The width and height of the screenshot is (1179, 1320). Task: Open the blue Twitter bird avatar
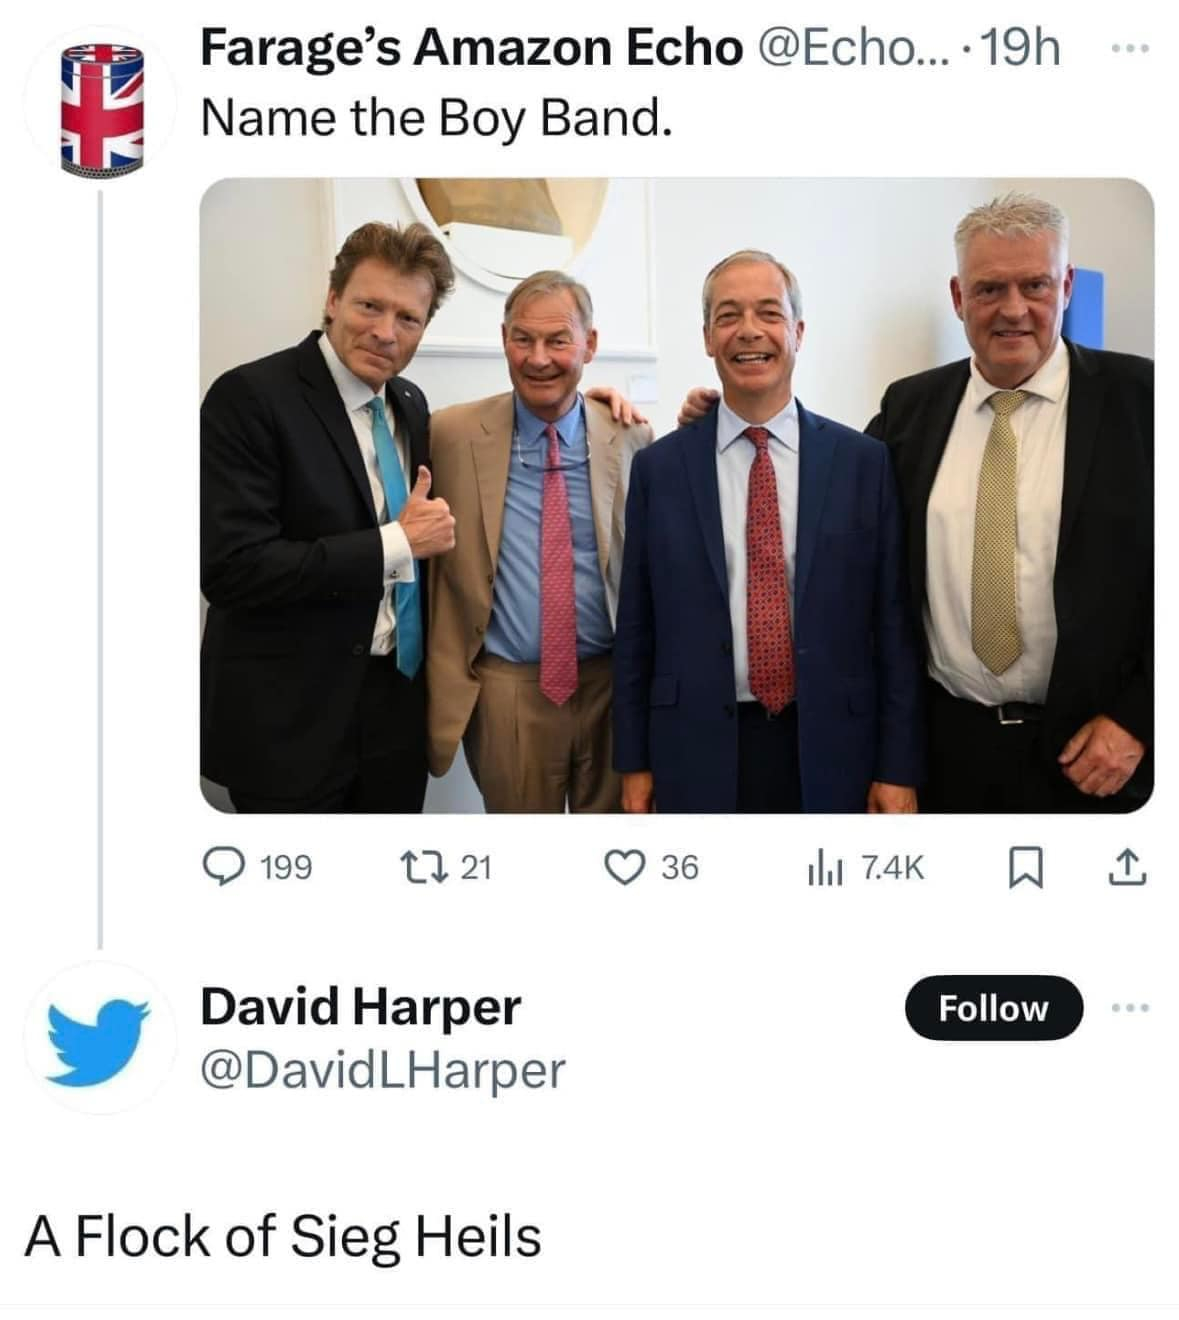coord(100,1038)
